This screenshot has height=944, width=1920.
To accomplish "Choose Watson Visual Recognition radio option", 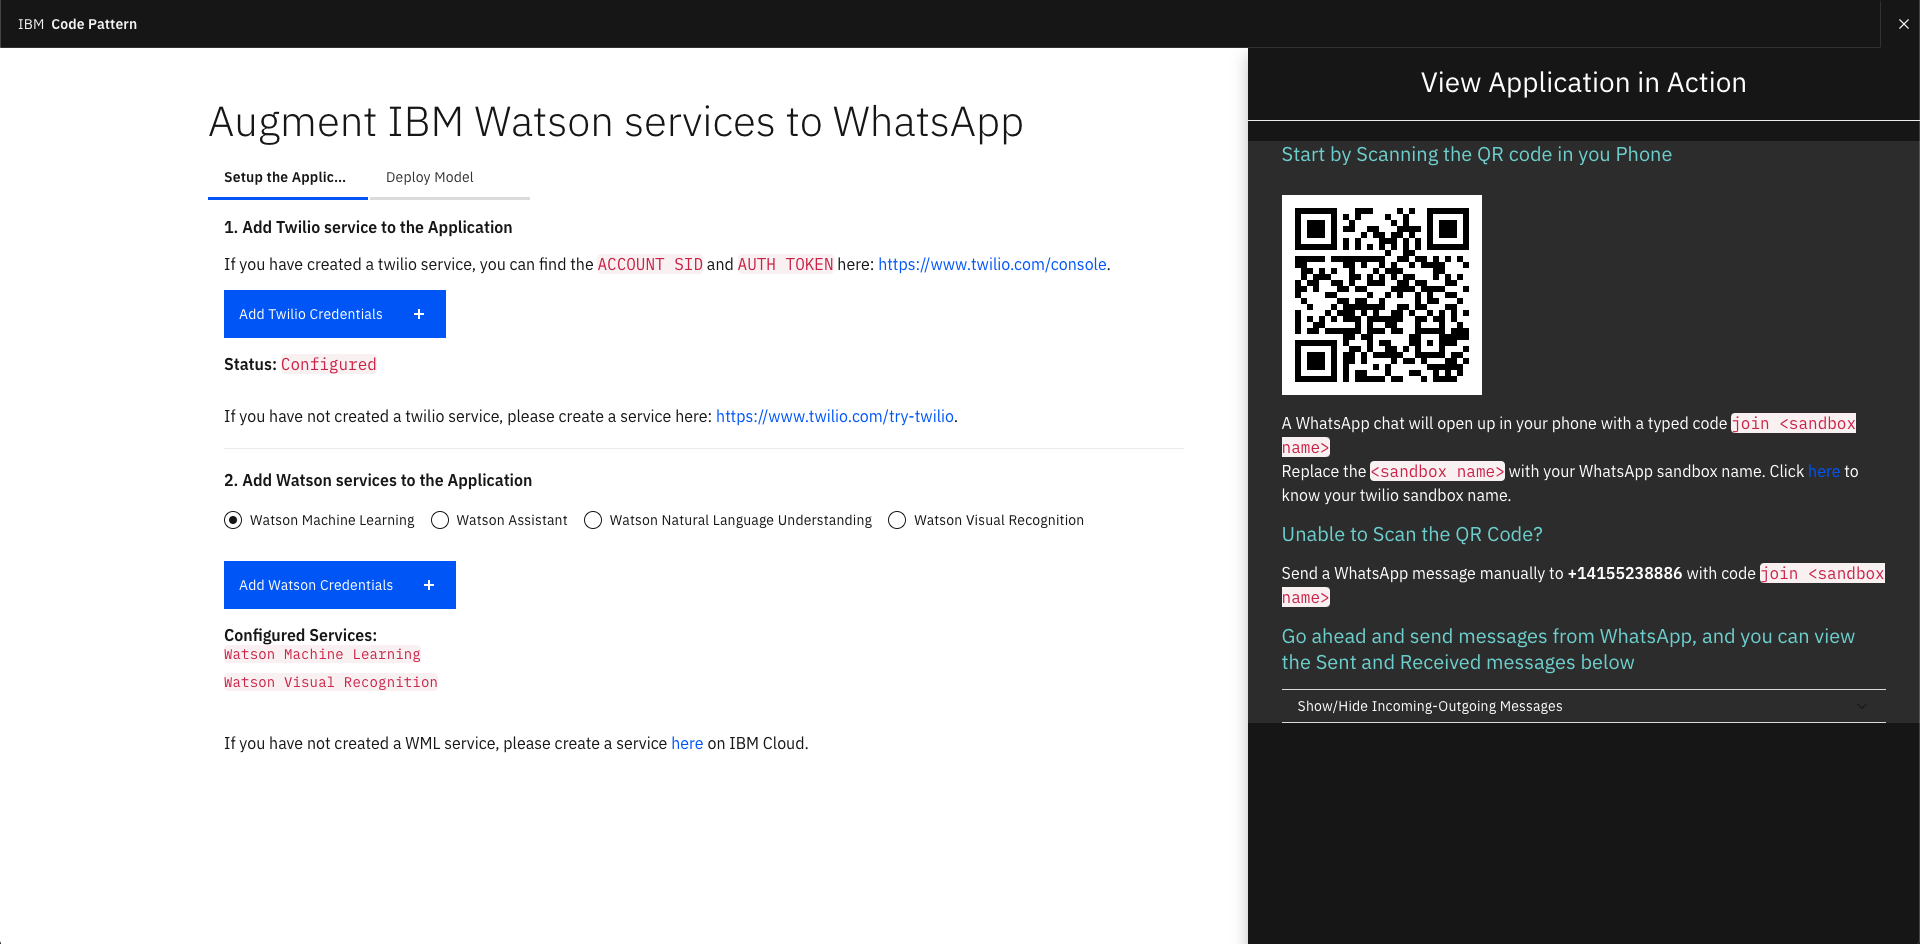I will (x=897, y=520).
